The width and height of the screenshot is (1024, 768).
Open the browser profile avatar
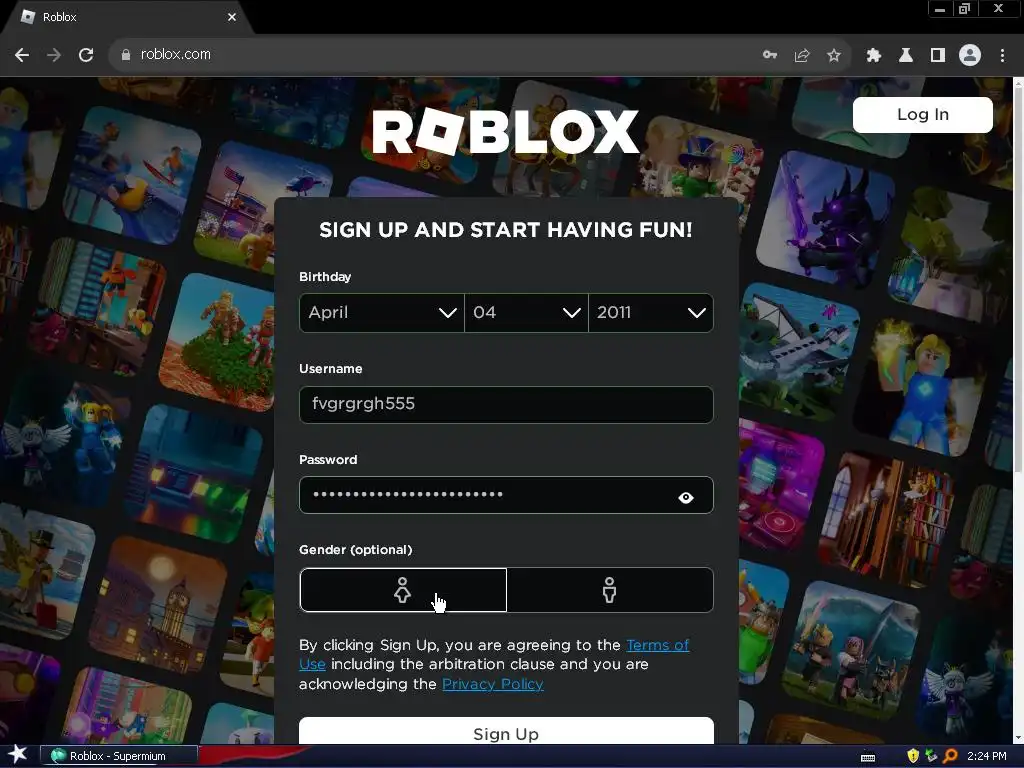tap(970, 55)
